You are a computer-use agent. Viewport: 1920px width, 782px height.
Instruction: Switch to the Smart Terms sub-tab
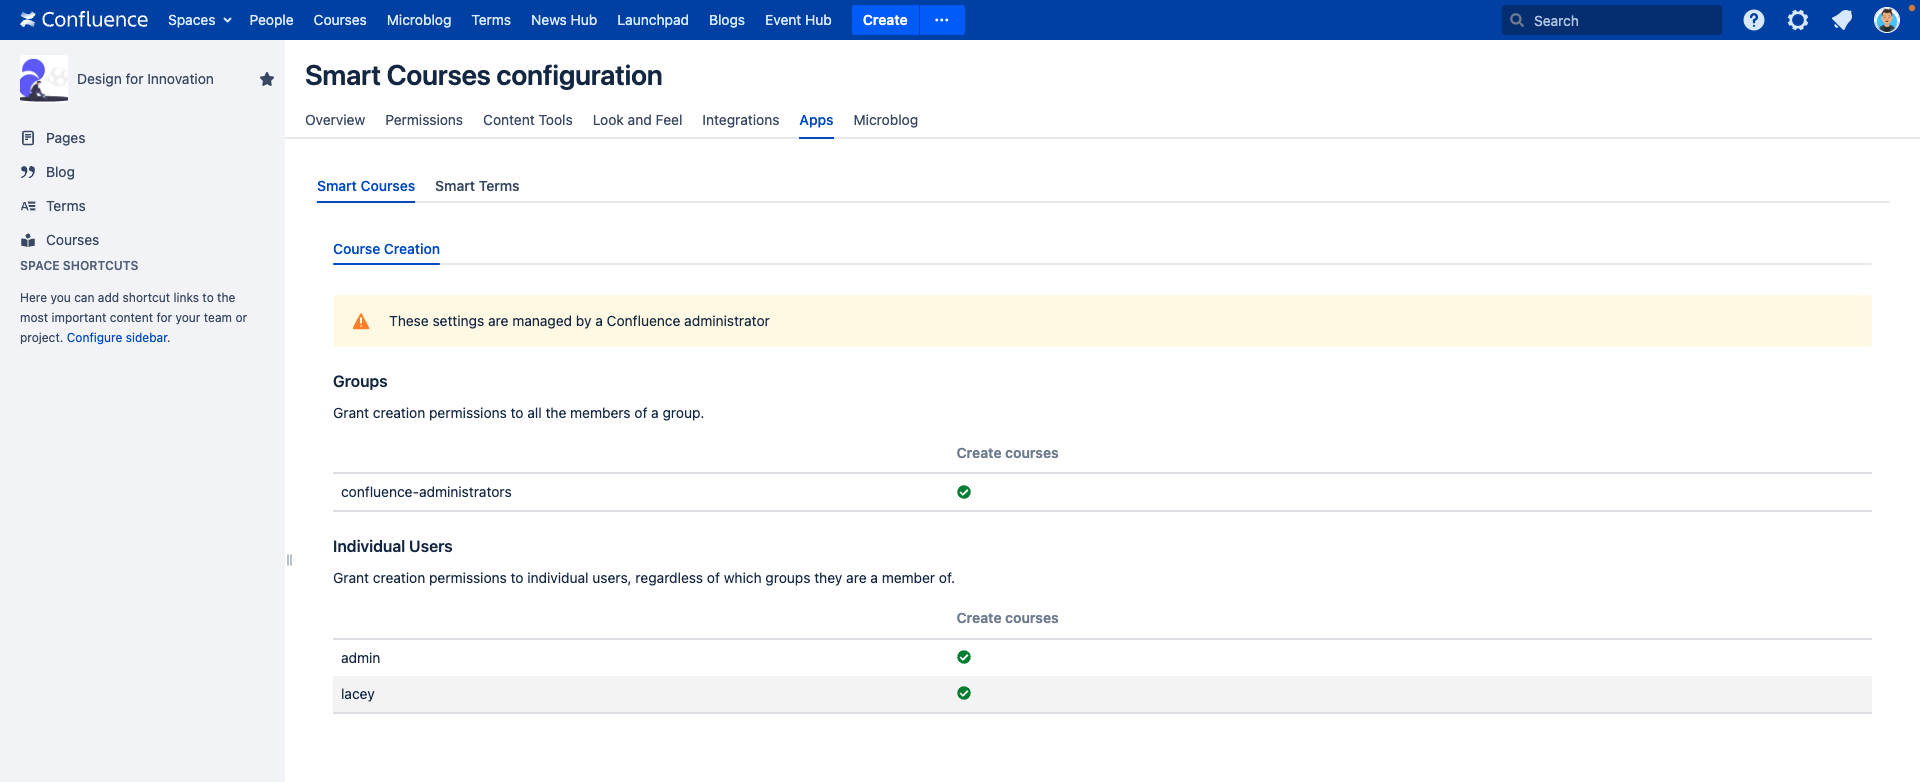[x=477, y=186]
